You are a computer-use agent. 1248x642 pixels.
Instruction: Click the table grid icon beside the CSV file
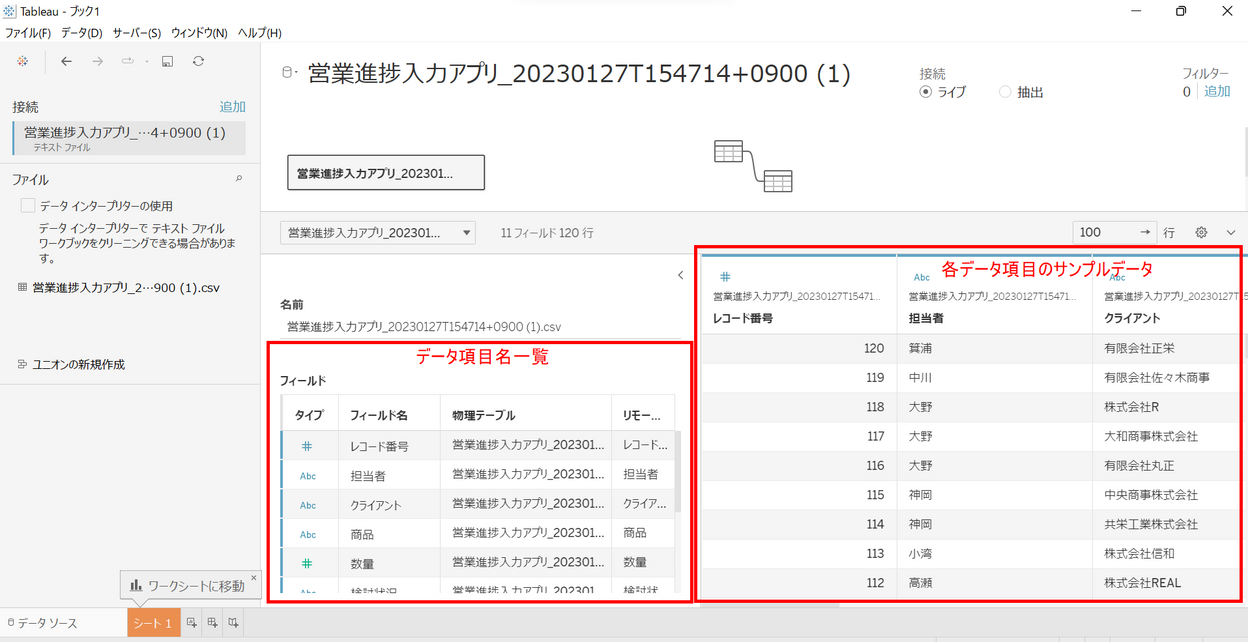click(22, 287)
